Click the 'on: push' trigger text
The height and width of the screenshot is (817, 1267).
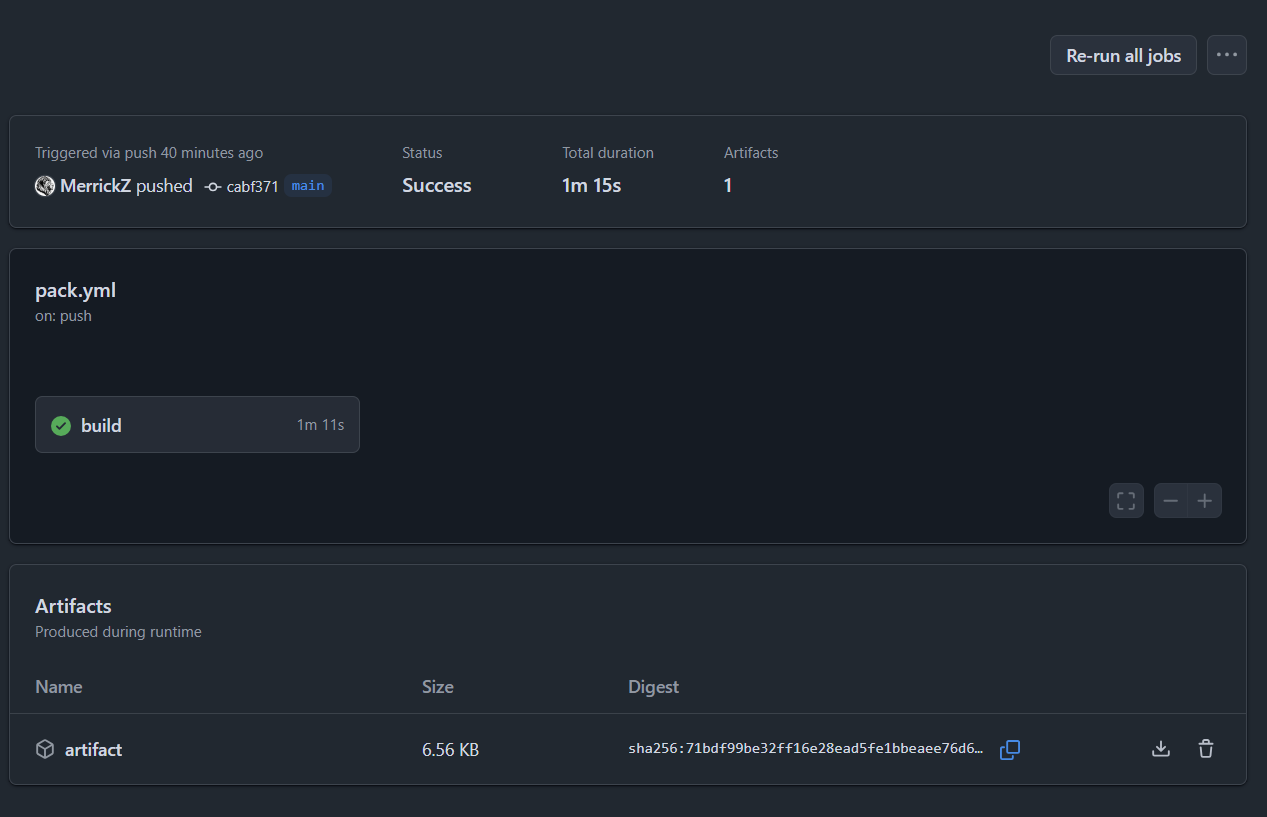tap(63, 316)
